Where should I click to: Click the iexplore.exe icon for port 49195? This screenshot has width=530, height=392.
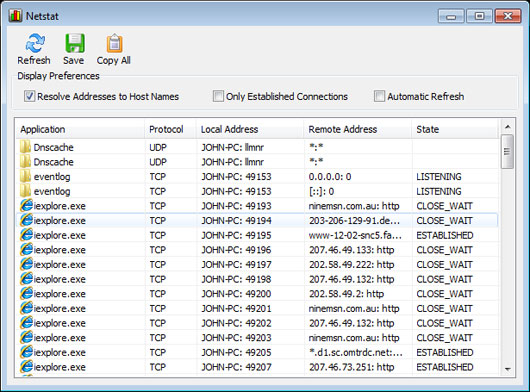click(x=26, y=235)
